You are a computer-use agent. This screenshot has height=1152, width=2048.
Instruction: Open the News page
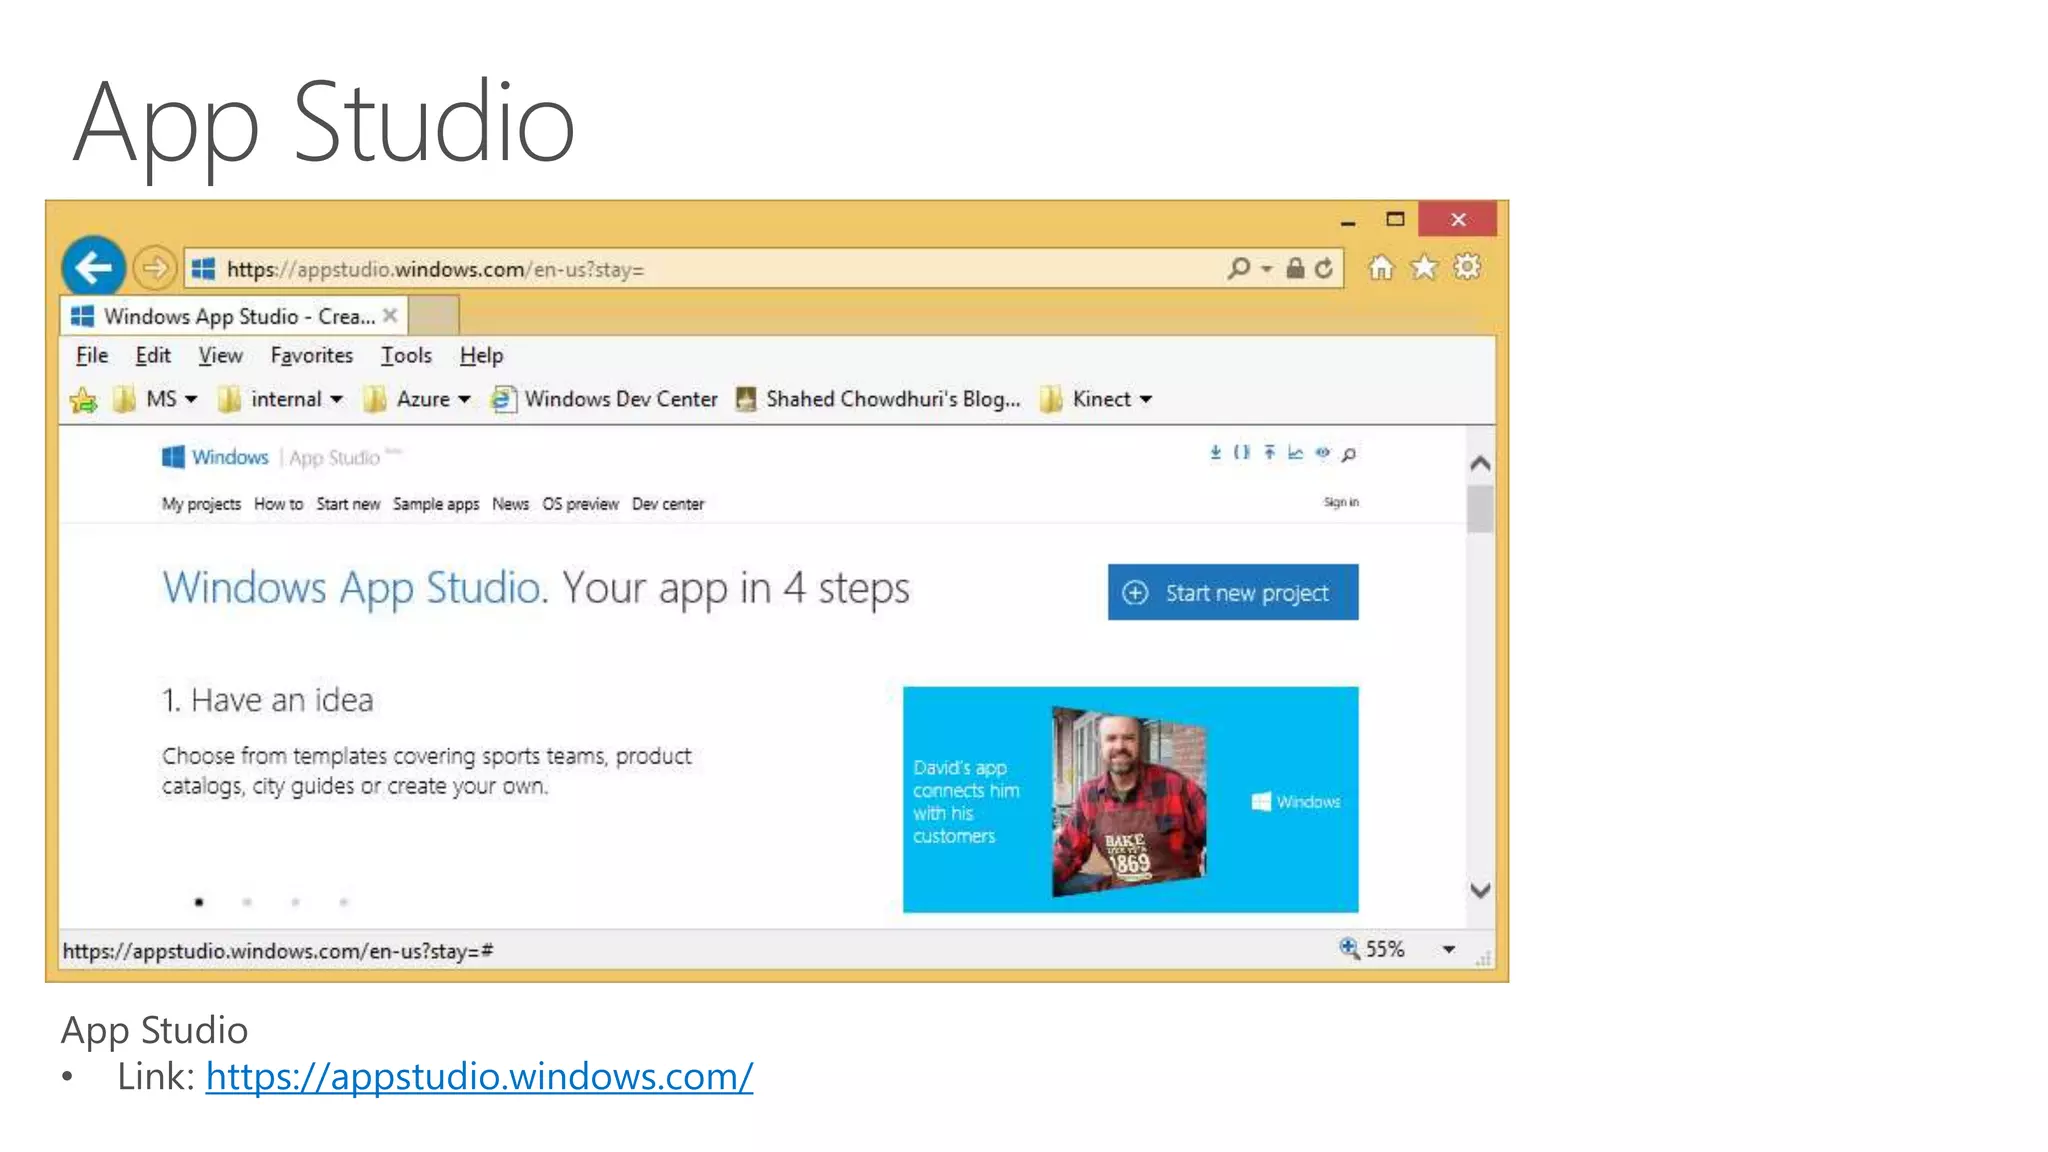coord(510,504)
